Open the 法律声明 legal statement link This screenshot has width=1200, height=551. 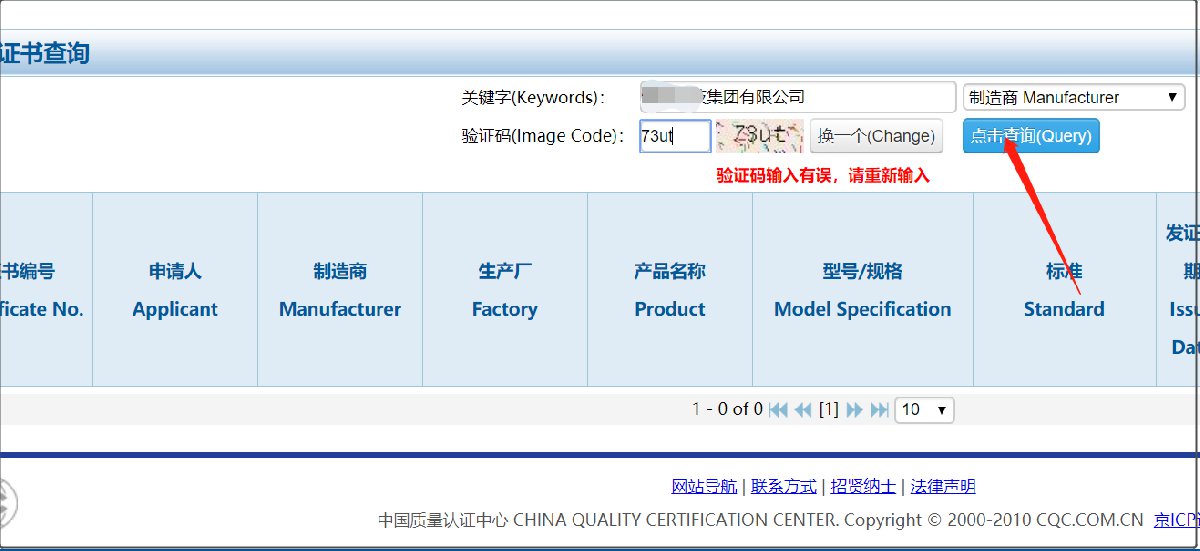942,486
